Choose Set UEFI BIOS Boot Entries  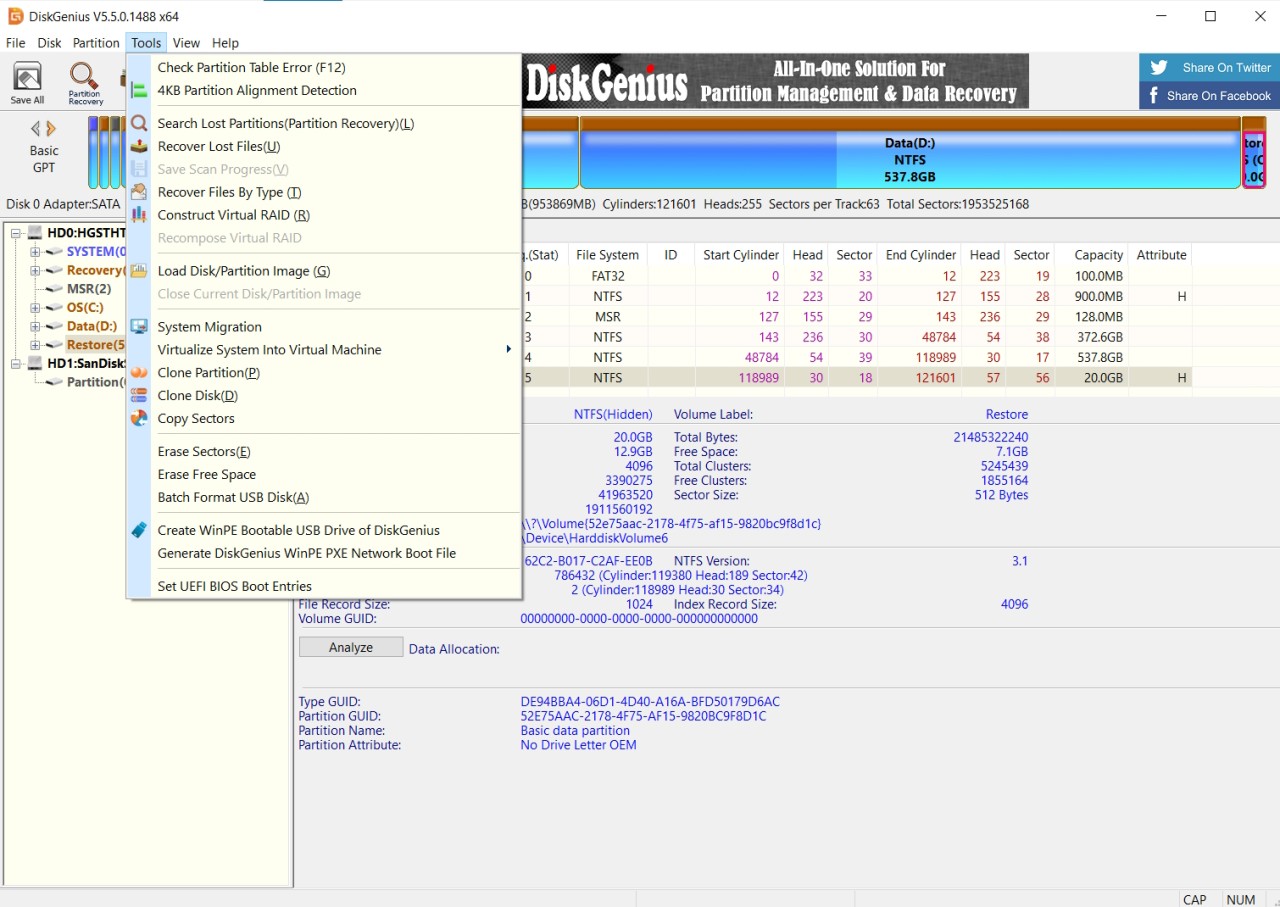(x=324, y=586)
